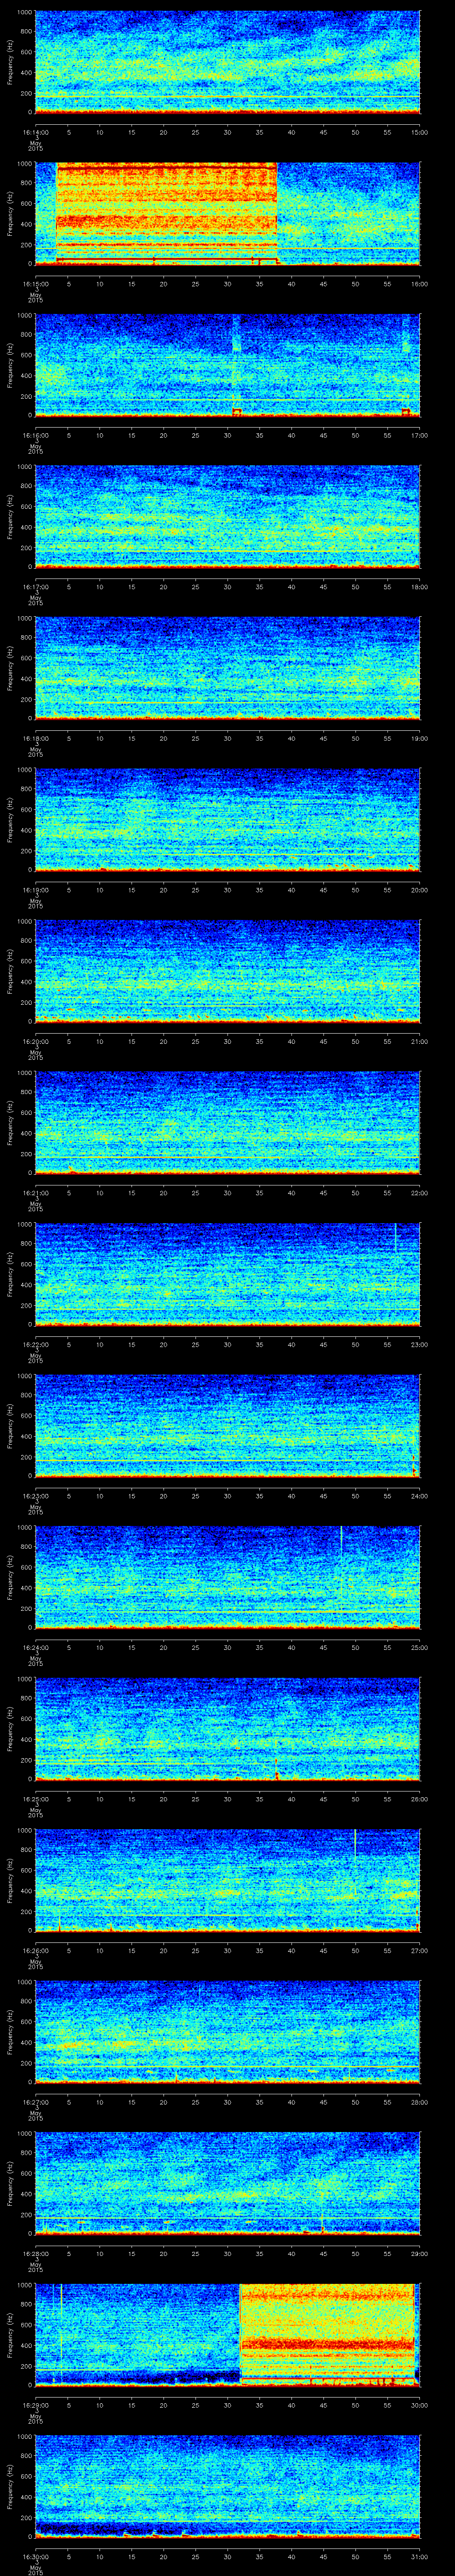Screen dimensions: 455x2576
Task: Open the spectrogram panel starting at 16:28:00
Action: [x=228, y=2183]
